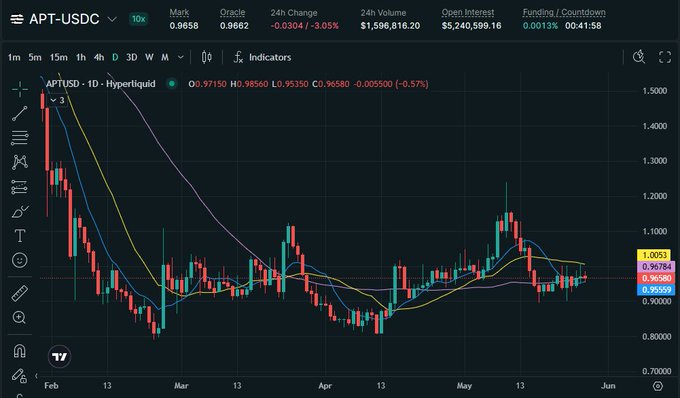Screen dimensions: 680x398
Task: Open the chart settings gear icon
Action: [x=658, y=386]
